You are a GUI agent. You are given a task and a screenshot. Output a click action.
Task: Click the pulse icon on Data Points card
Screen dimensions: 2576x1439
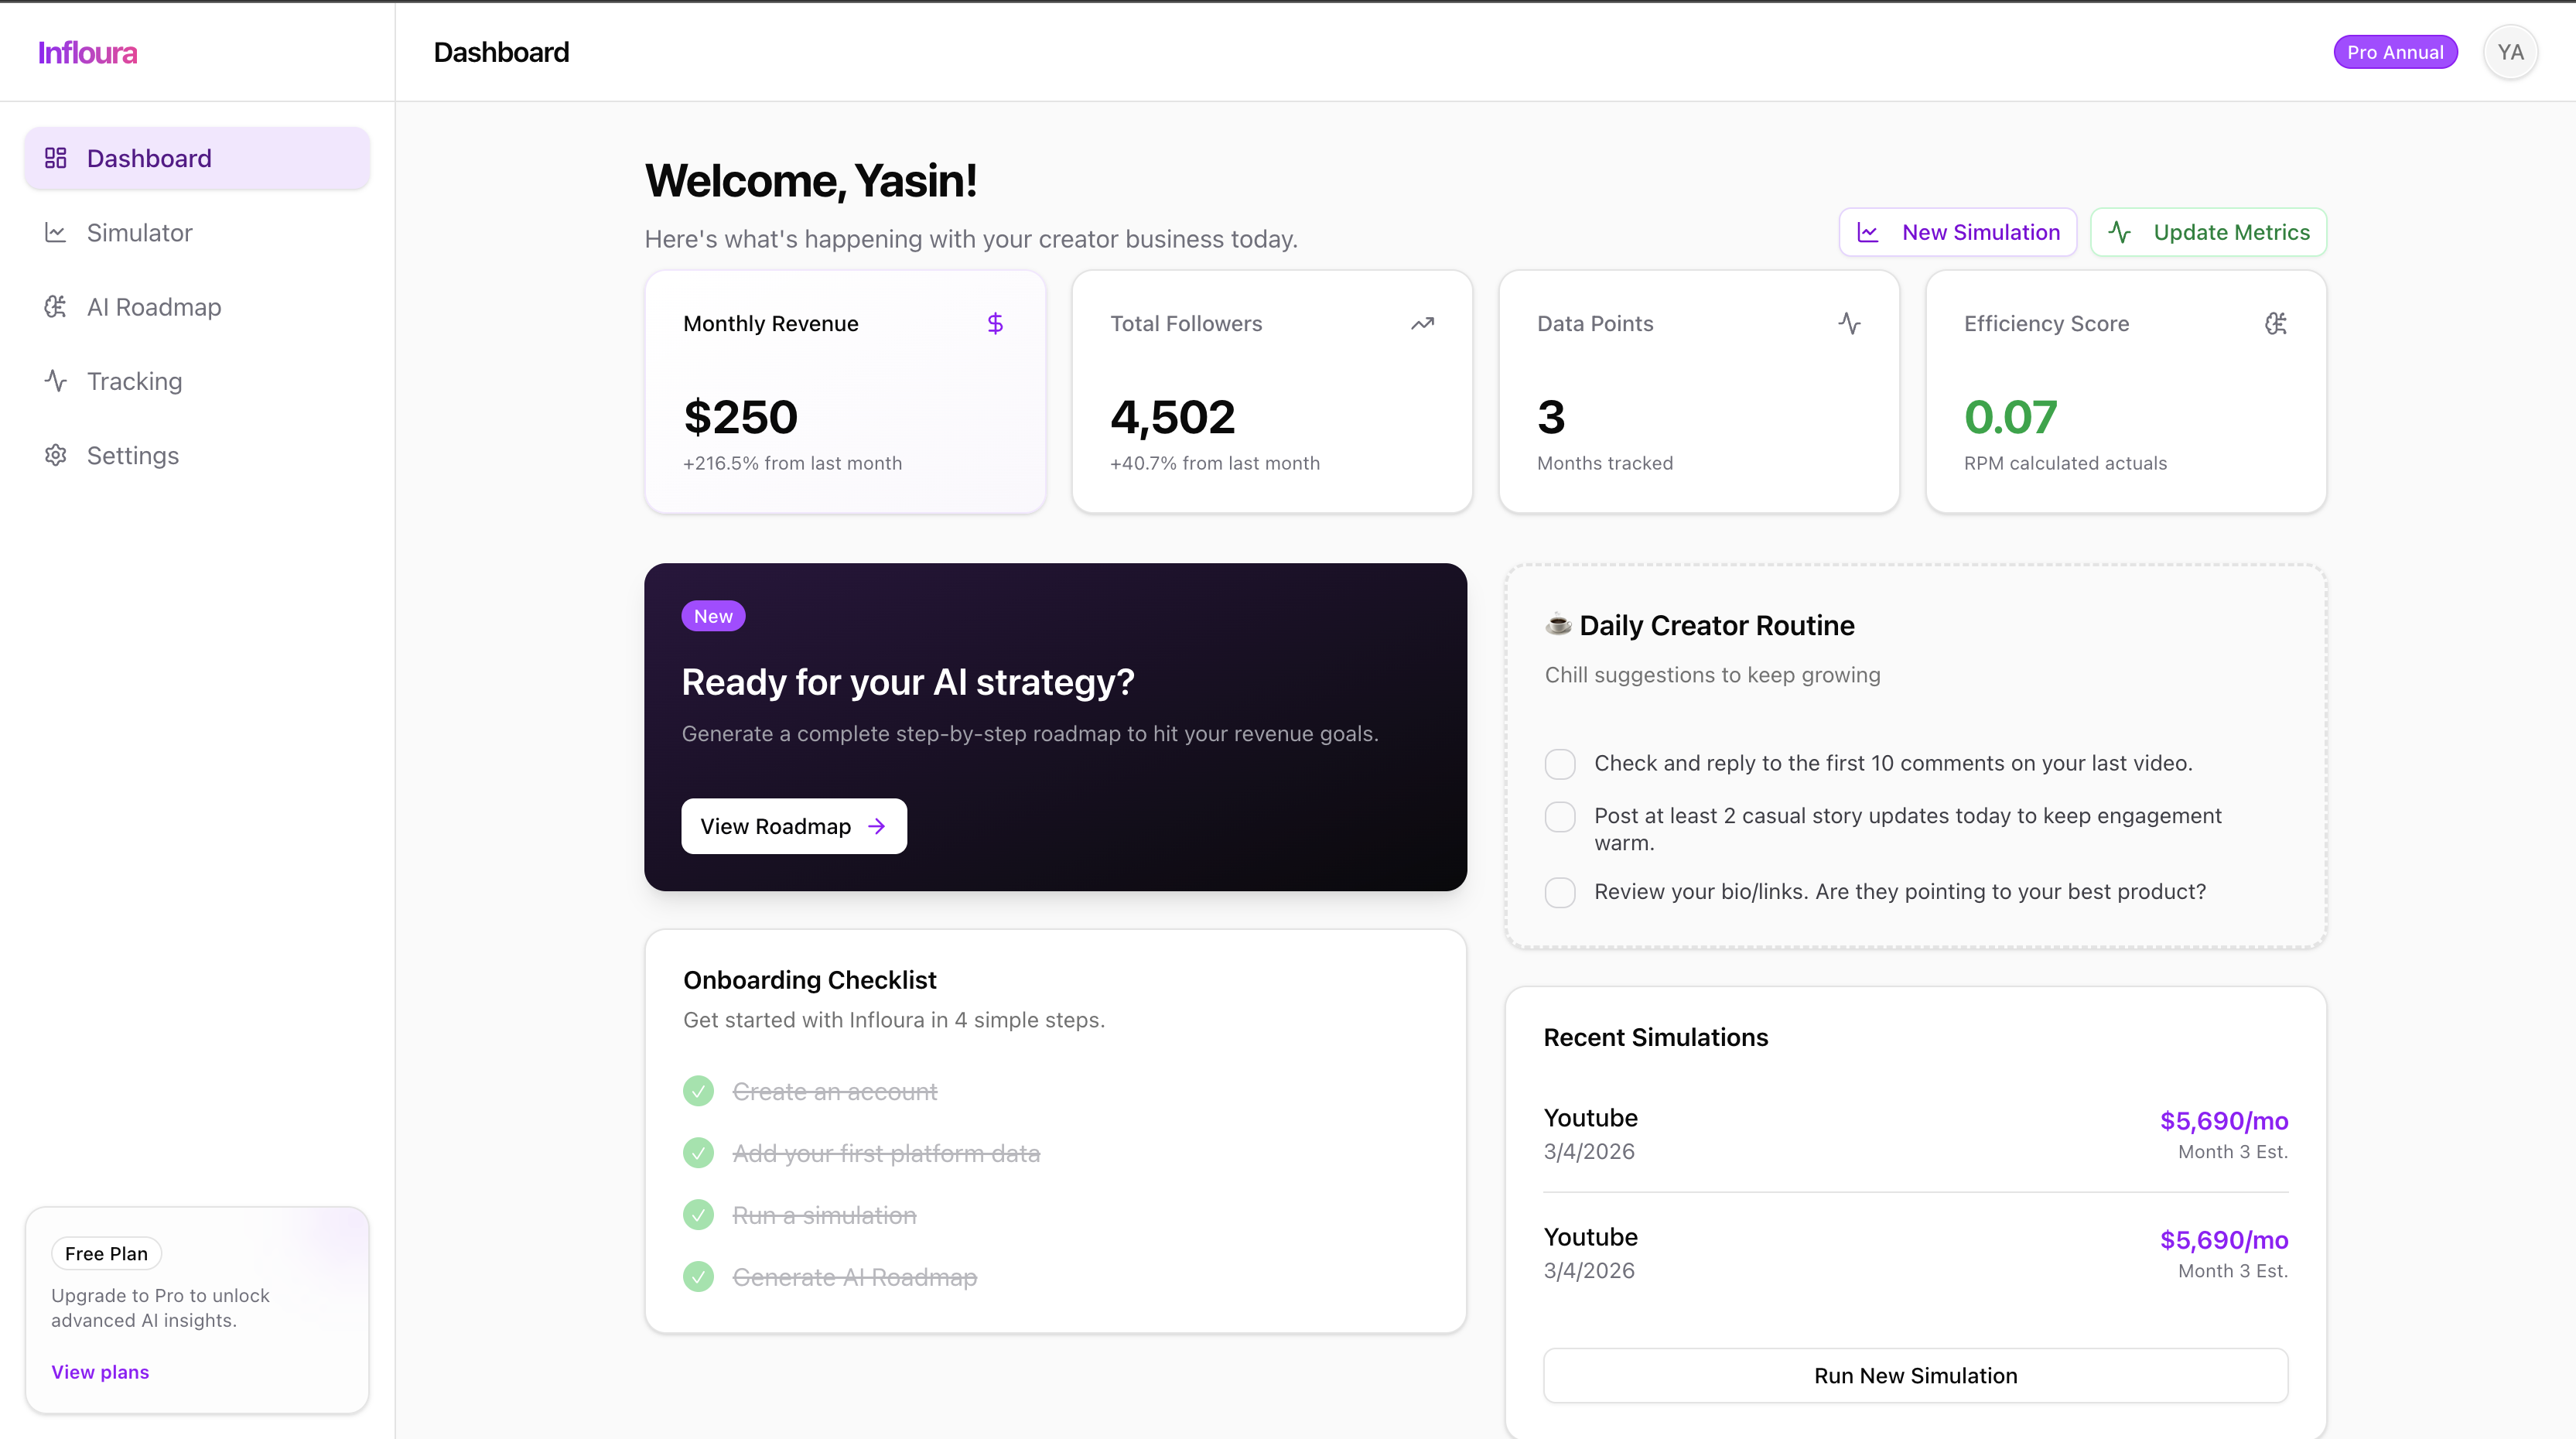(1849, 323)
